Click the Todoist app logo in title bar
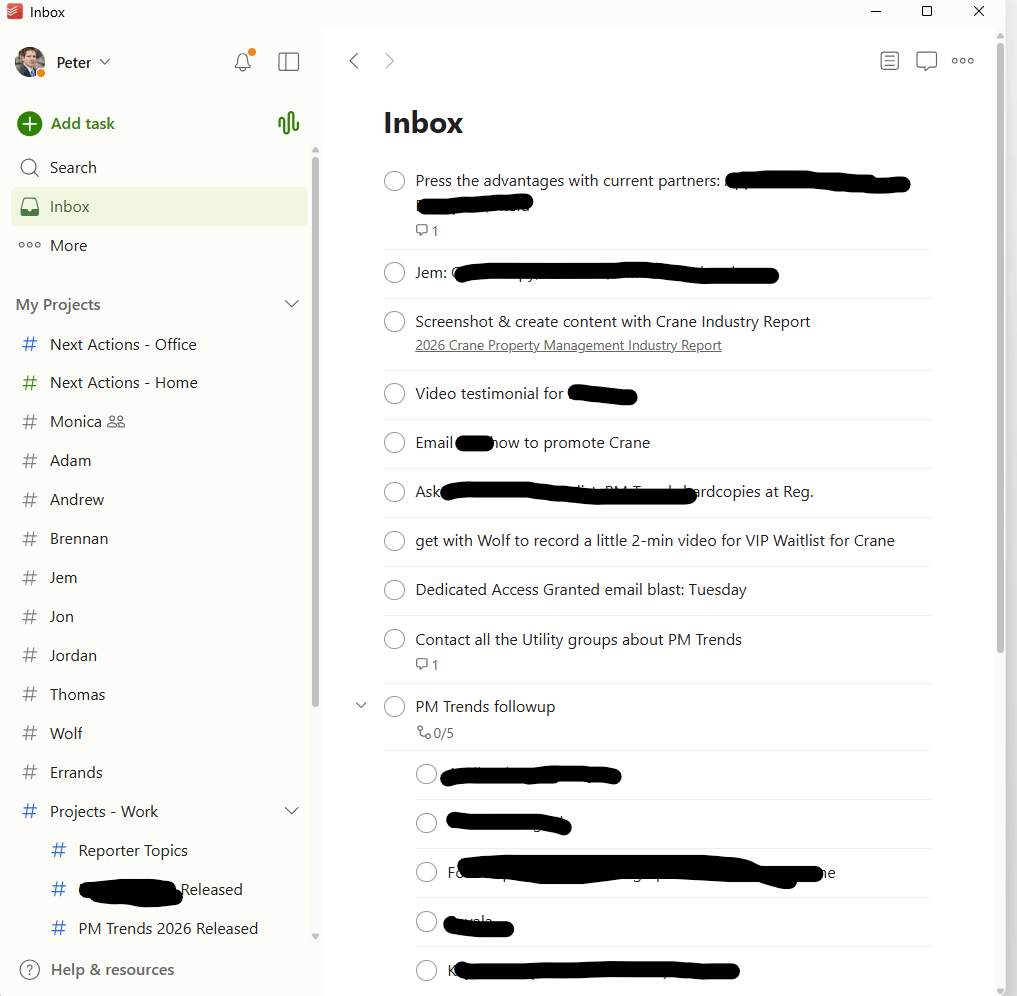The height and width of the screenshot is (996, 1017). [x=14, y=12]
